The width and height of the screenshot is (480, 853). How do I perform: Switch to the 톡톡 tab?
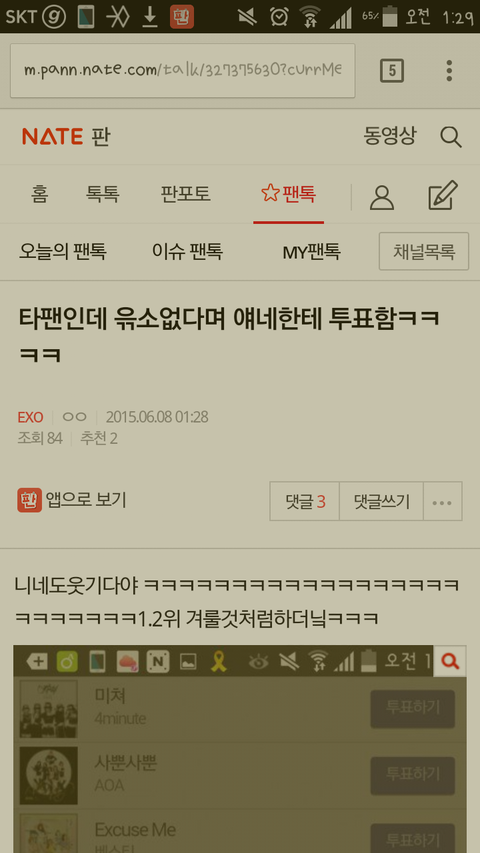click(103, 194)
